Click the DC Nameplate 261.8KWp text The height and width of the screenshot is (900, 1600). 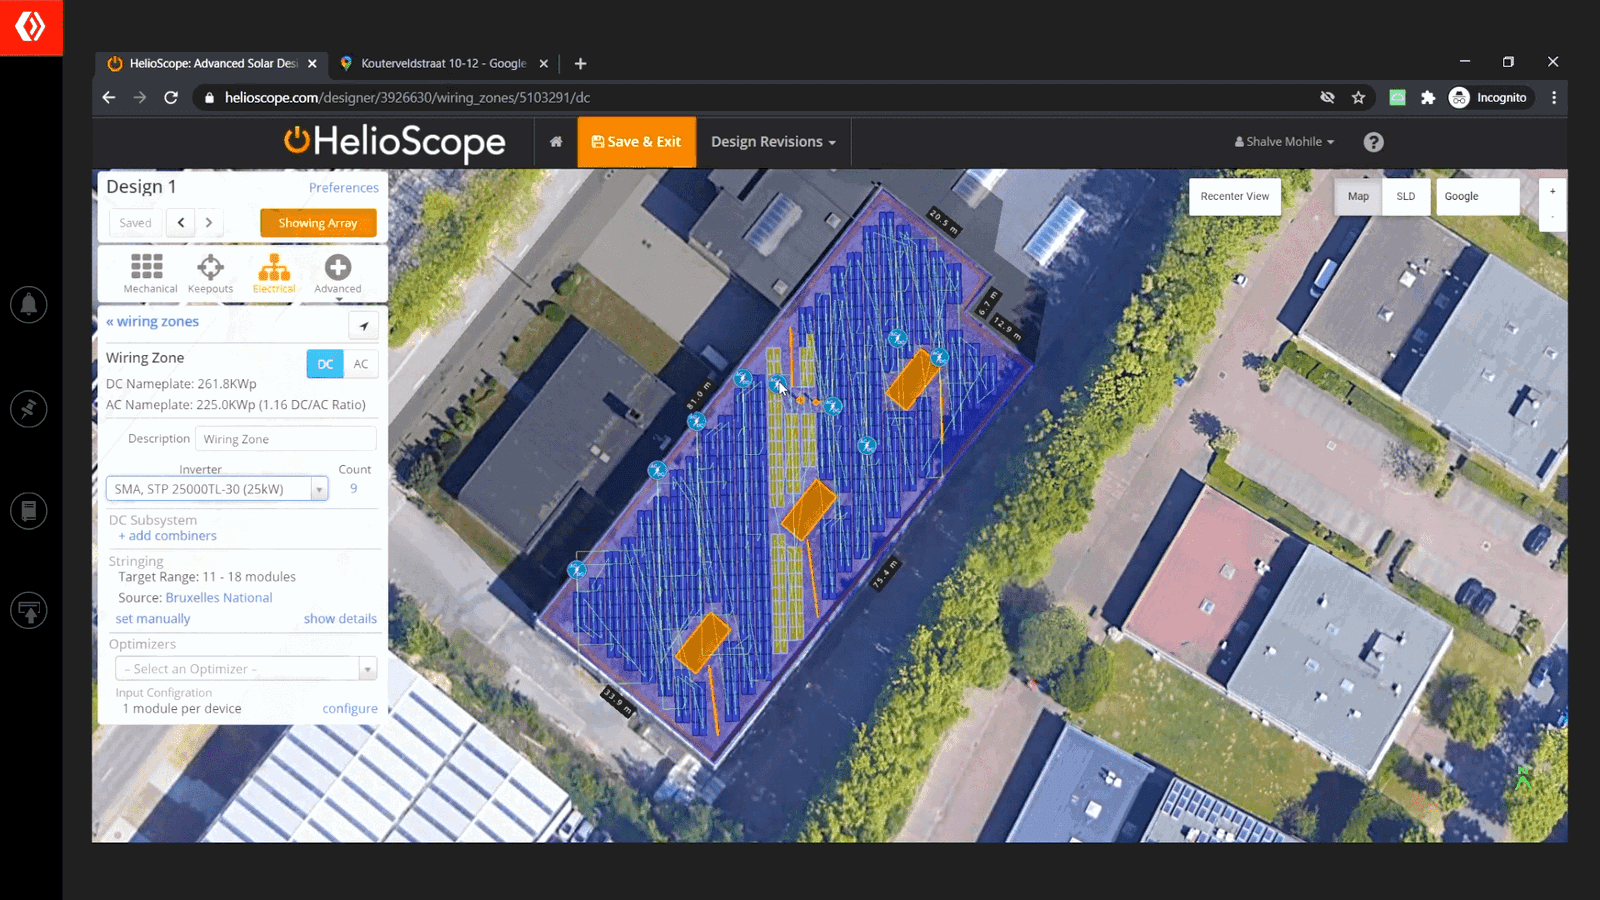(181, 384)
